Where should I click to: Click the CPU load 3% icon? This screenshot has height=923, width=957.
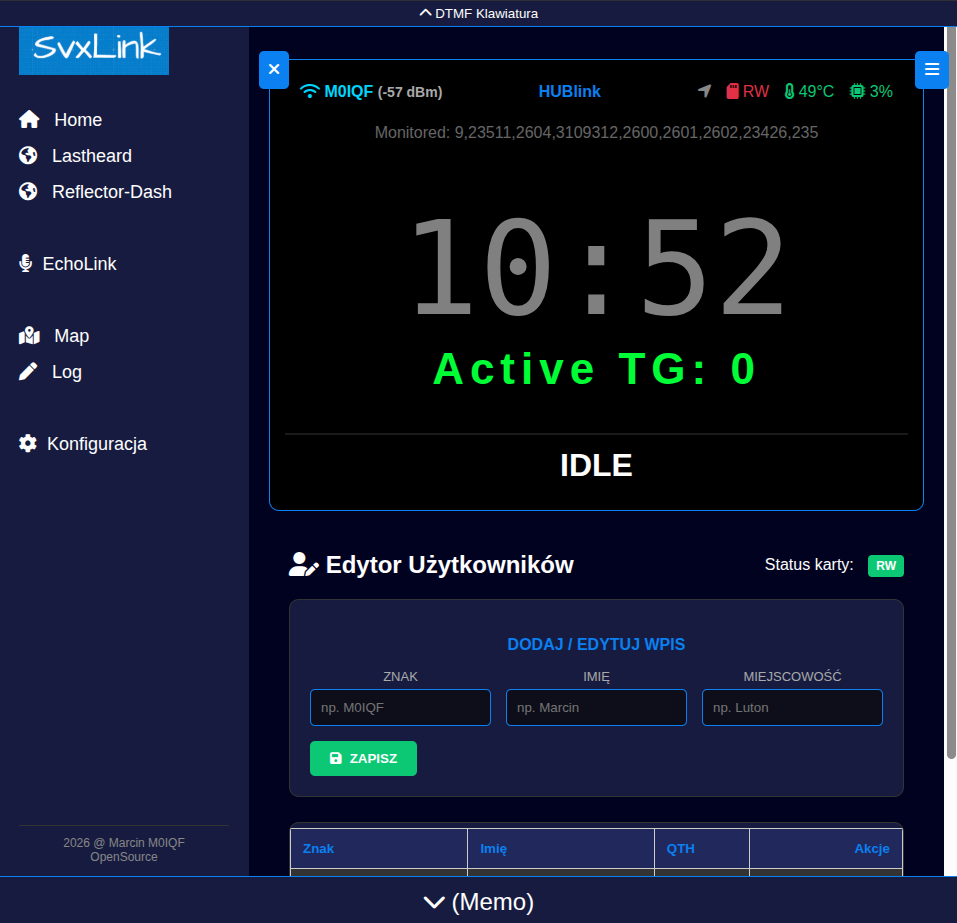click(857, 92)
